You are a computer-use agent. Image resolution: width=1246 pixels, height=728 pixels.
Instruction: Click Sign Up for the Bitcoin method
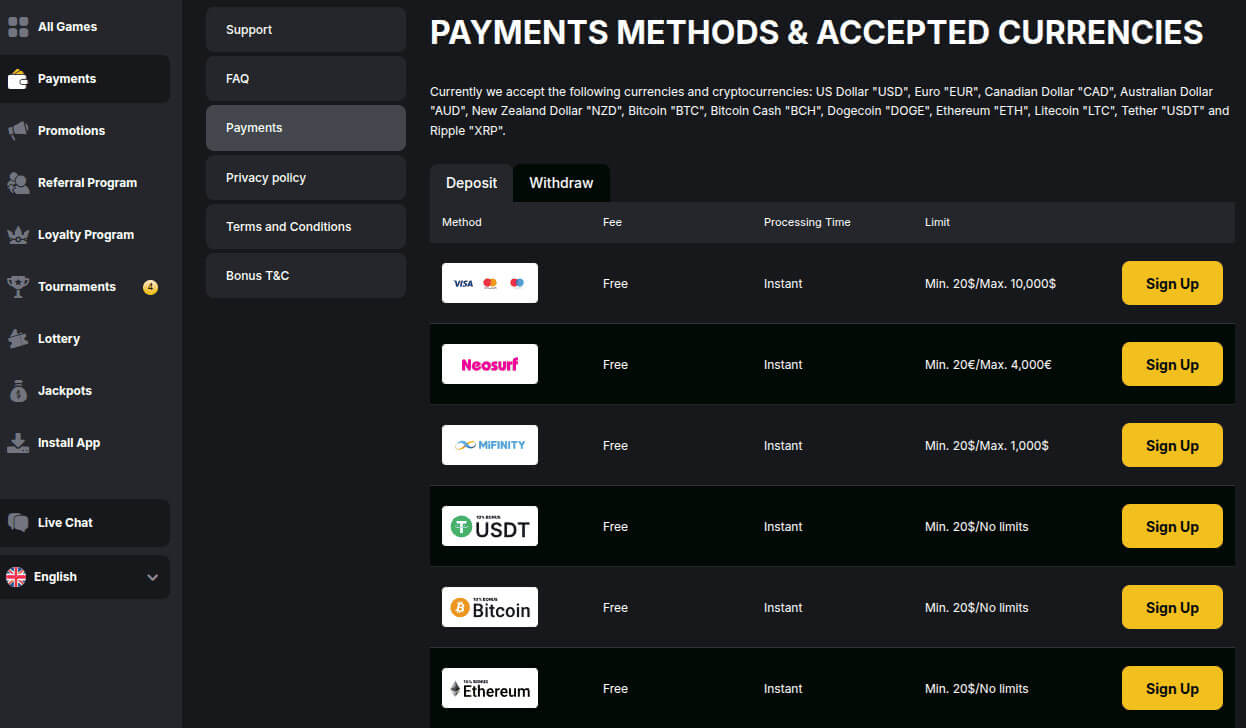click(x=1171, y=607)
